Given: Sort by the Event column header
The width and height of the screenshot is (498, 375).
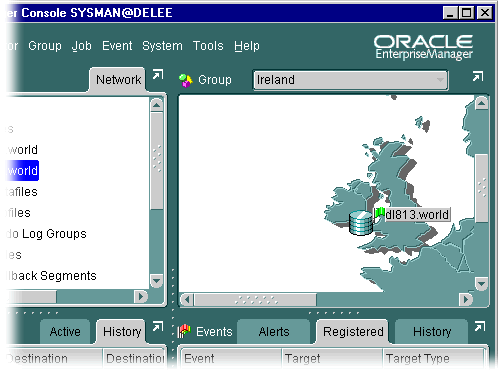Looking at the screenshot, I should point(231,359).
